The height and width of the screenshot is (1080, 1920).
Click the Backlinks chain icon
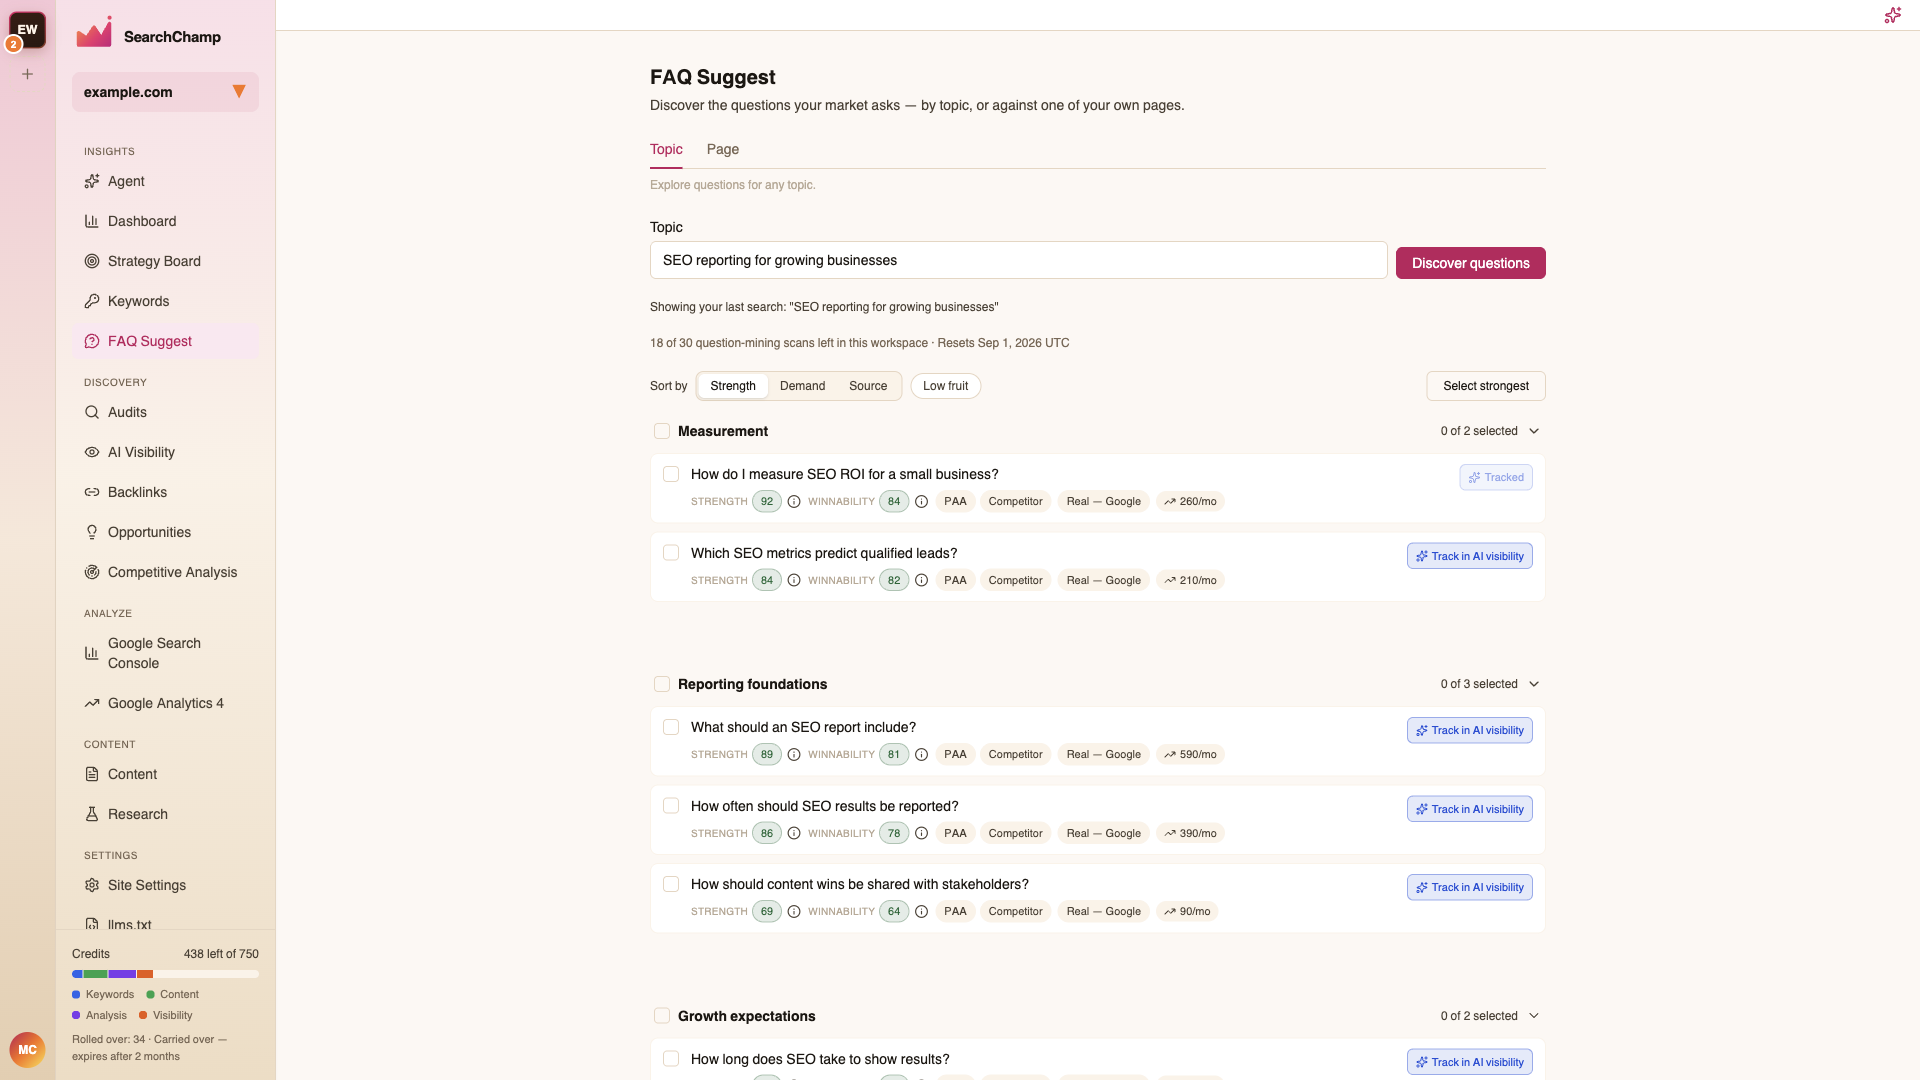(x=92, y=492)
